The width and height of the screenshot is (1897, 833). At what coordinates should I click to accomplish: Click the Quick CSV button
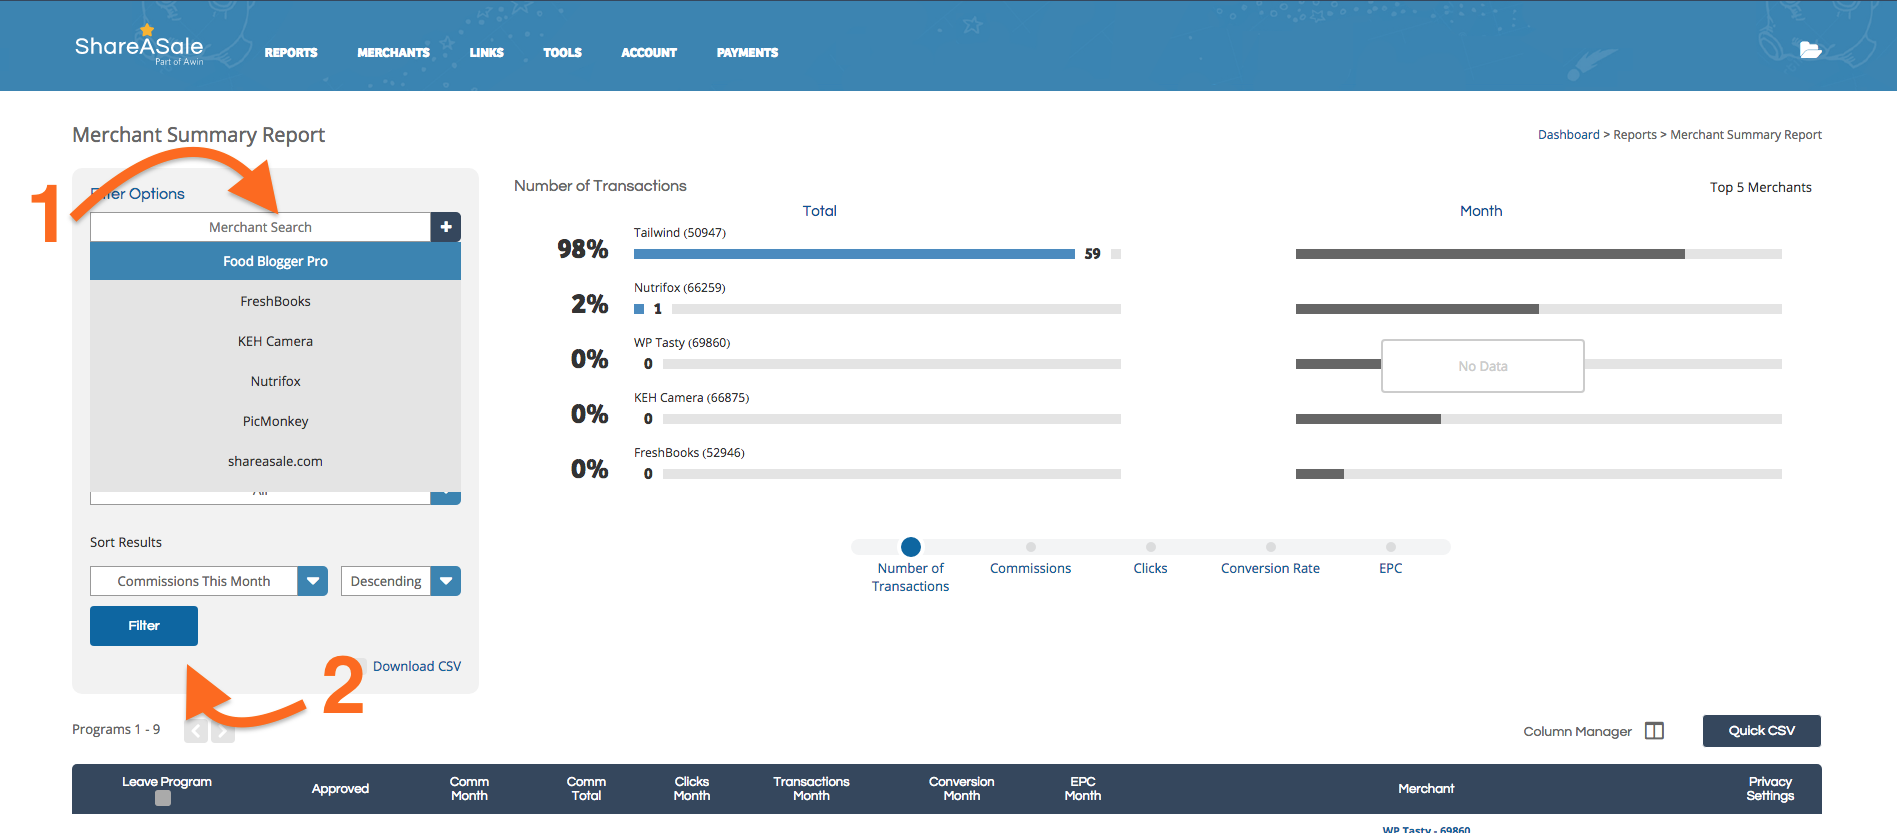1762,731
